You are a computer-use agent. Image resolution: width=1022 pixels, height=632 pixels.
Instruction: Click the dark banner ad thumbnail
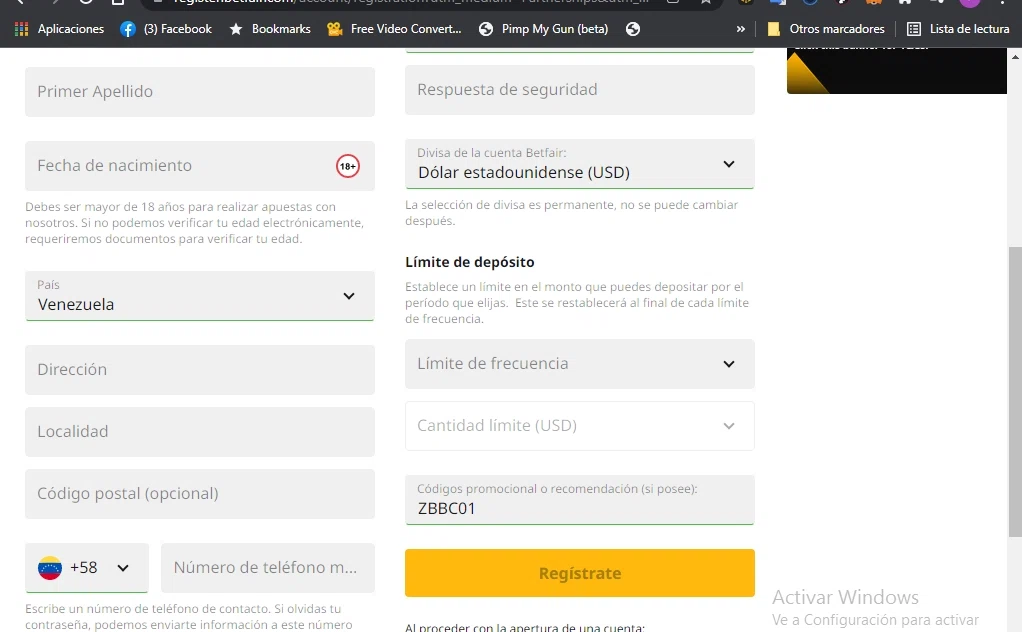[897, 71]
